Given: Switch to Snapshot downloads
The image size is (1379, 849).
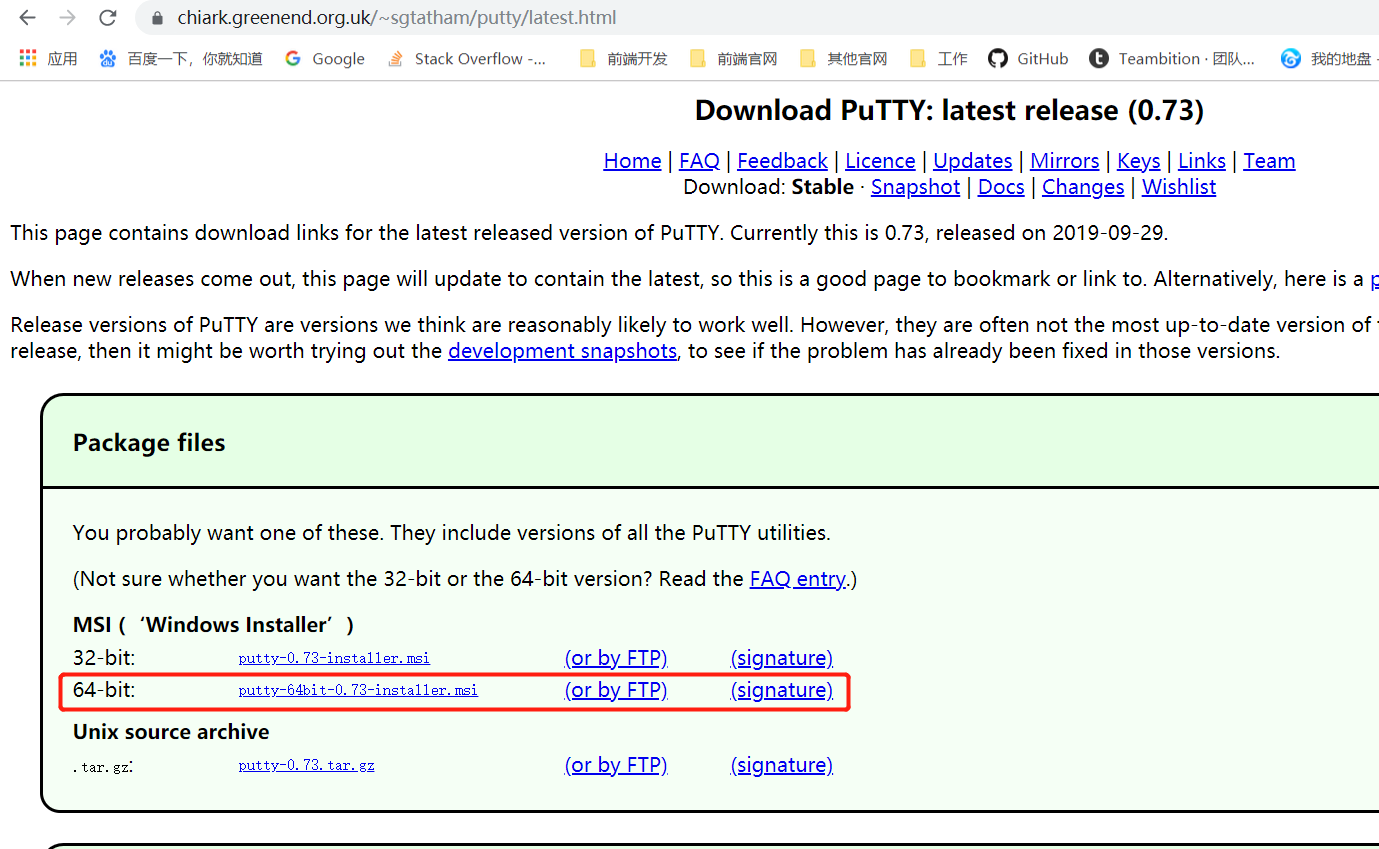Looking at the screenshot, I should (915, 187).
